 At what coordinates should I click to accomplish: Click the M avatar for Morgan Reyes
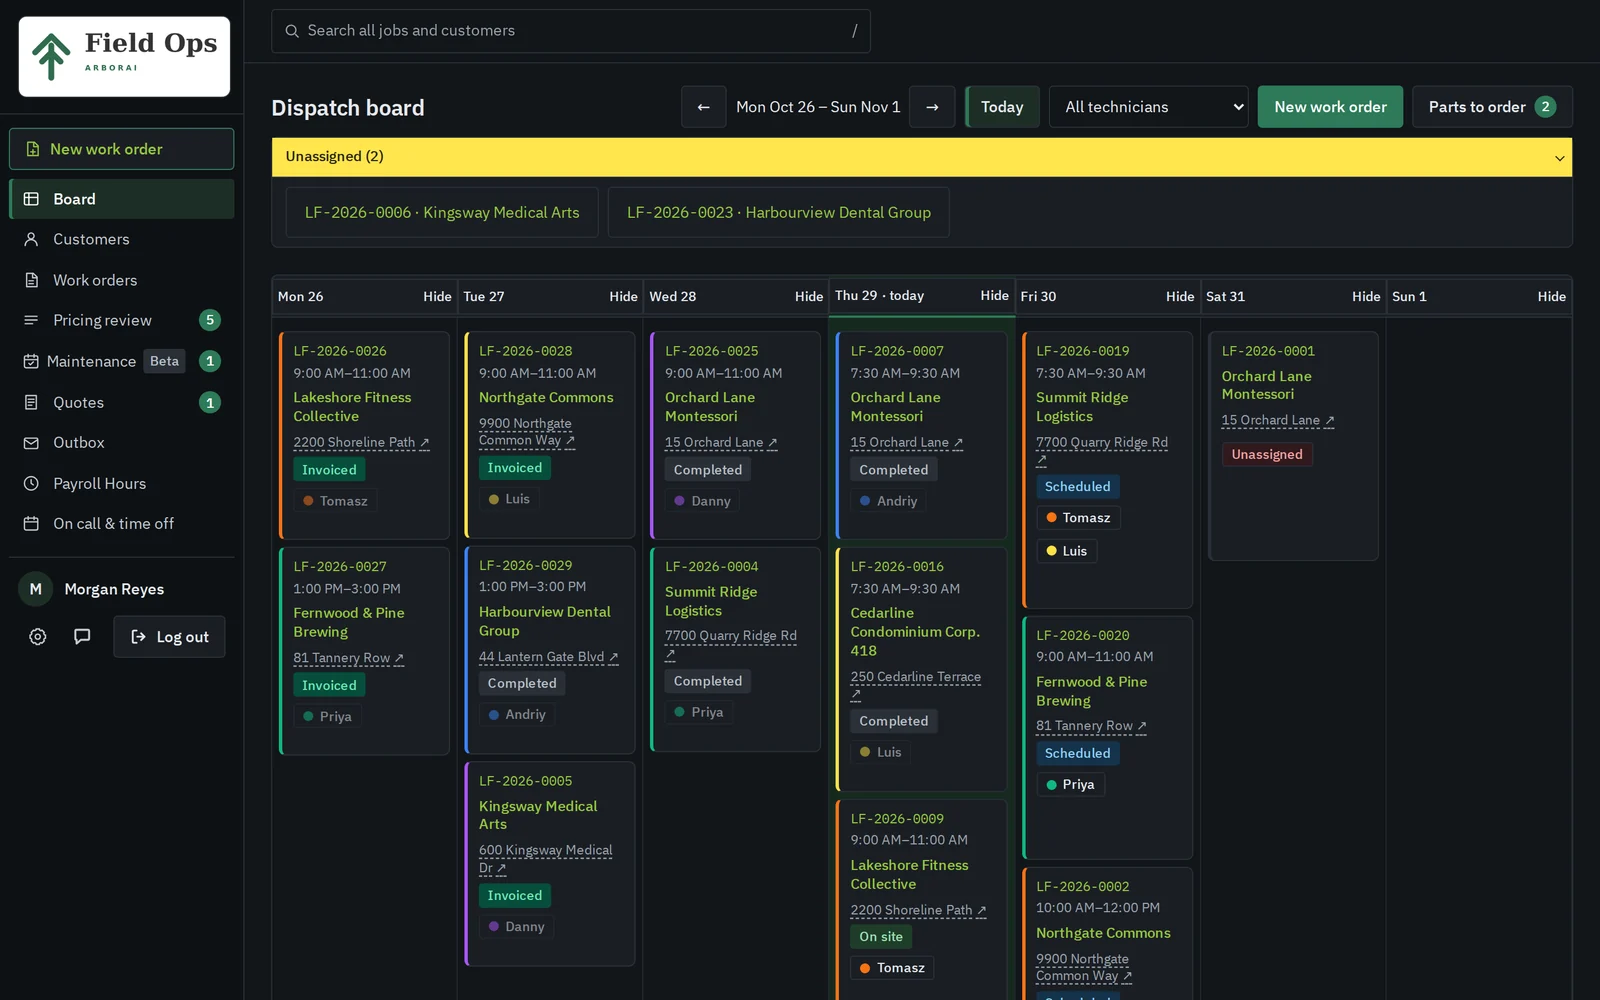35,589
